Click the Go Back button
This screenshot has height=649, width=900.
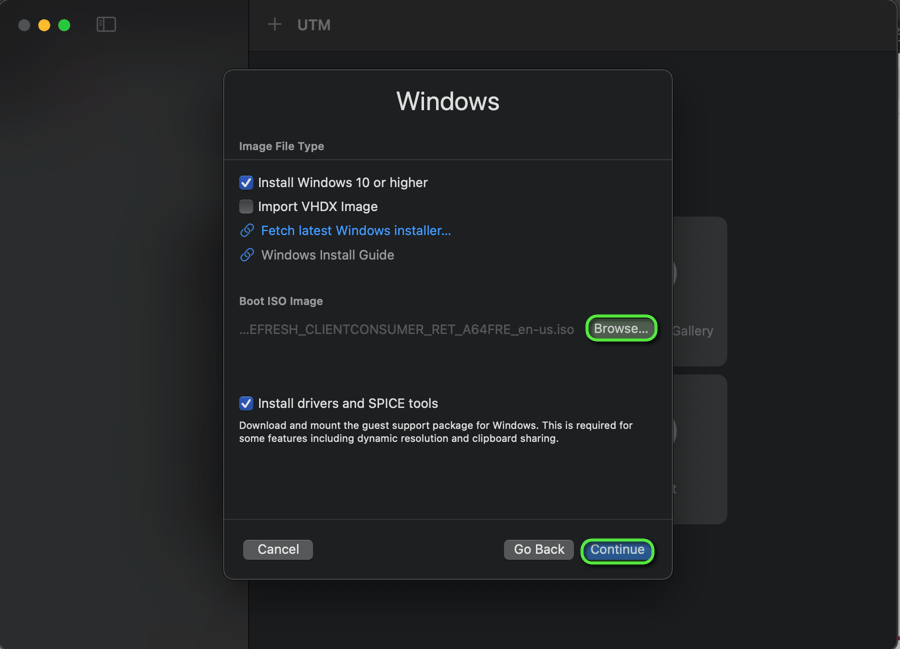click(539, 549)
